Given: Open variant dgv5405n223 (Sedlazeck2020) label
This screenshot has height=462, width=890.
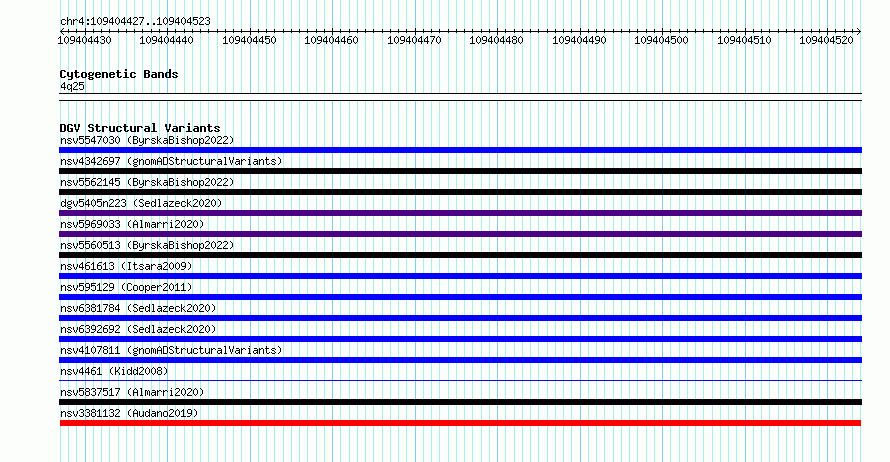Looking at the screenshot, I should [141, 203].
